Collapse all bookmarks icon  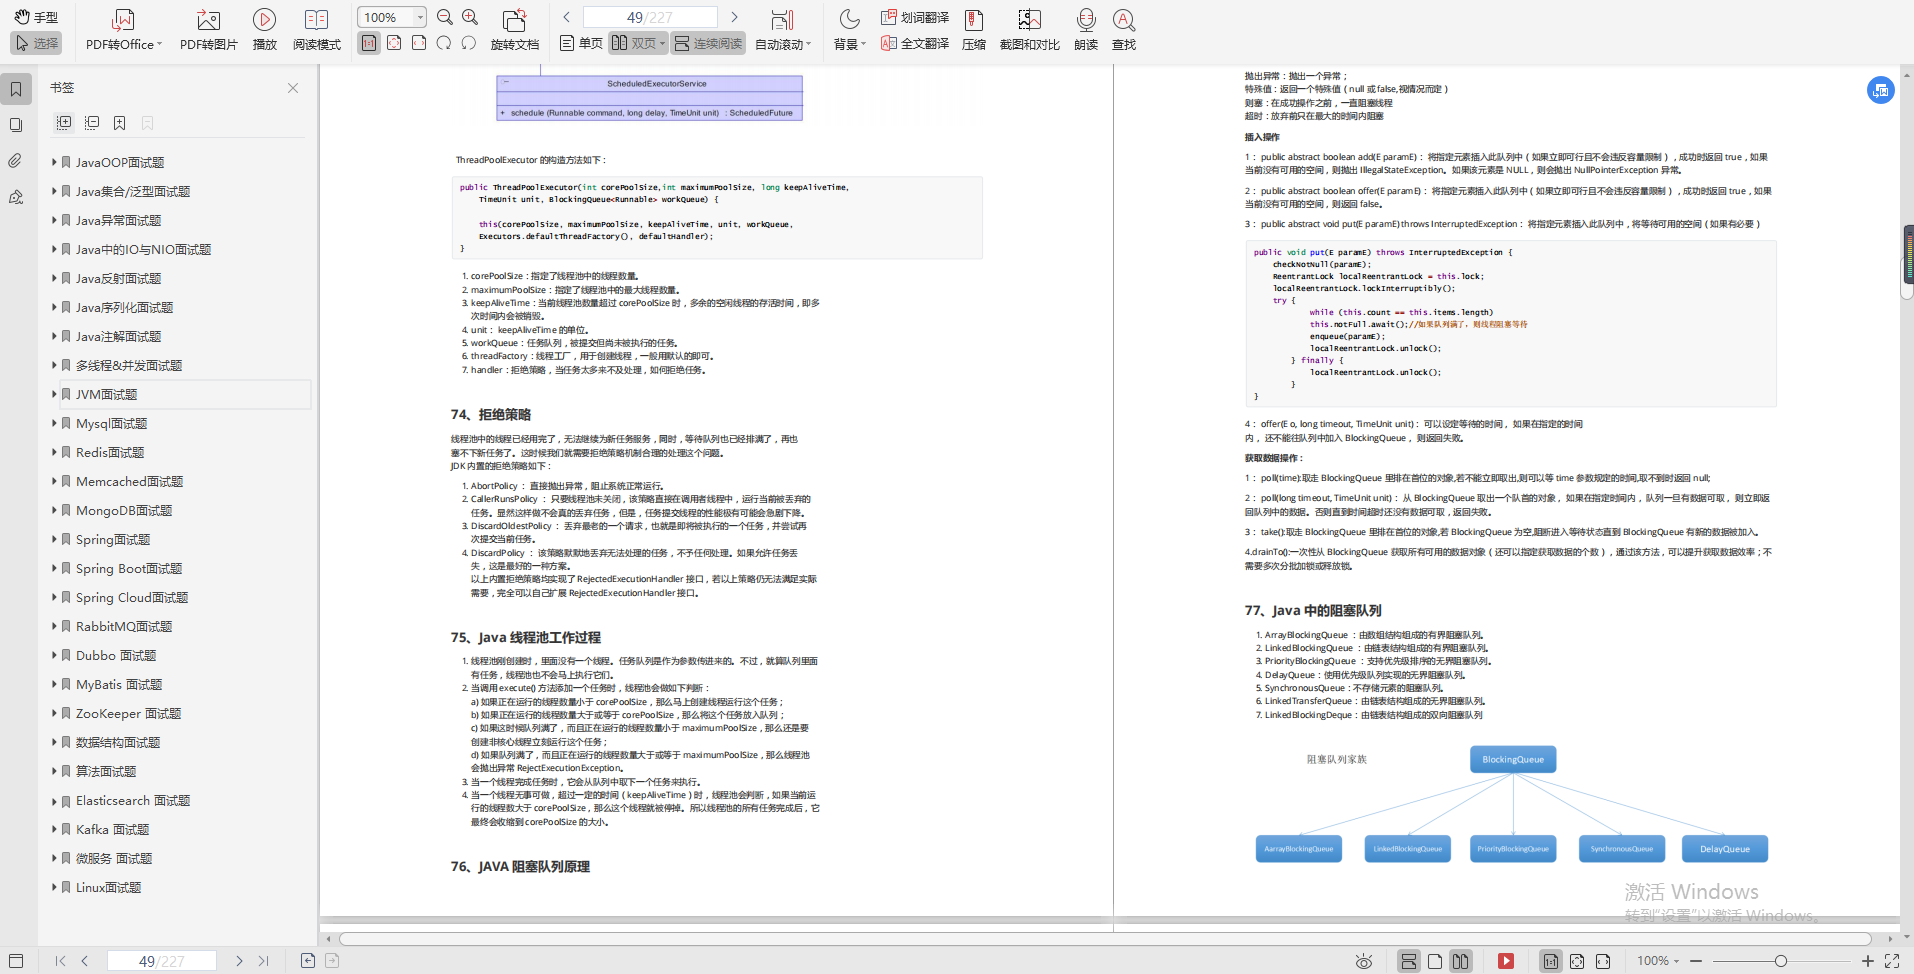pyautogui.click(x=92, y=122)
